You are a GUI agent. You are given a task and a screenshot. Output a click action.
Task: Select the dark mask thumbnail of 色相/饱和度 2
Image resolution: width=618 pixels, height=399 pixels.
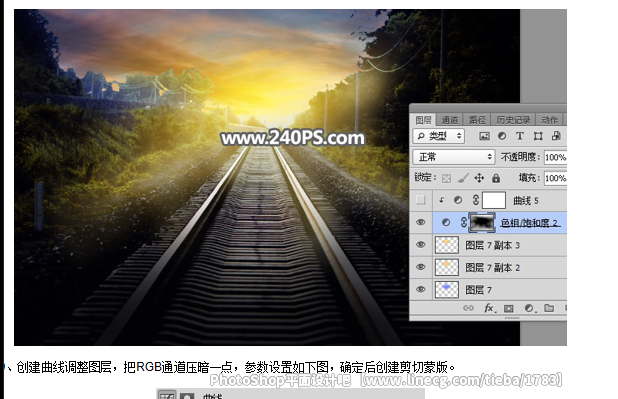click(482, 223)
